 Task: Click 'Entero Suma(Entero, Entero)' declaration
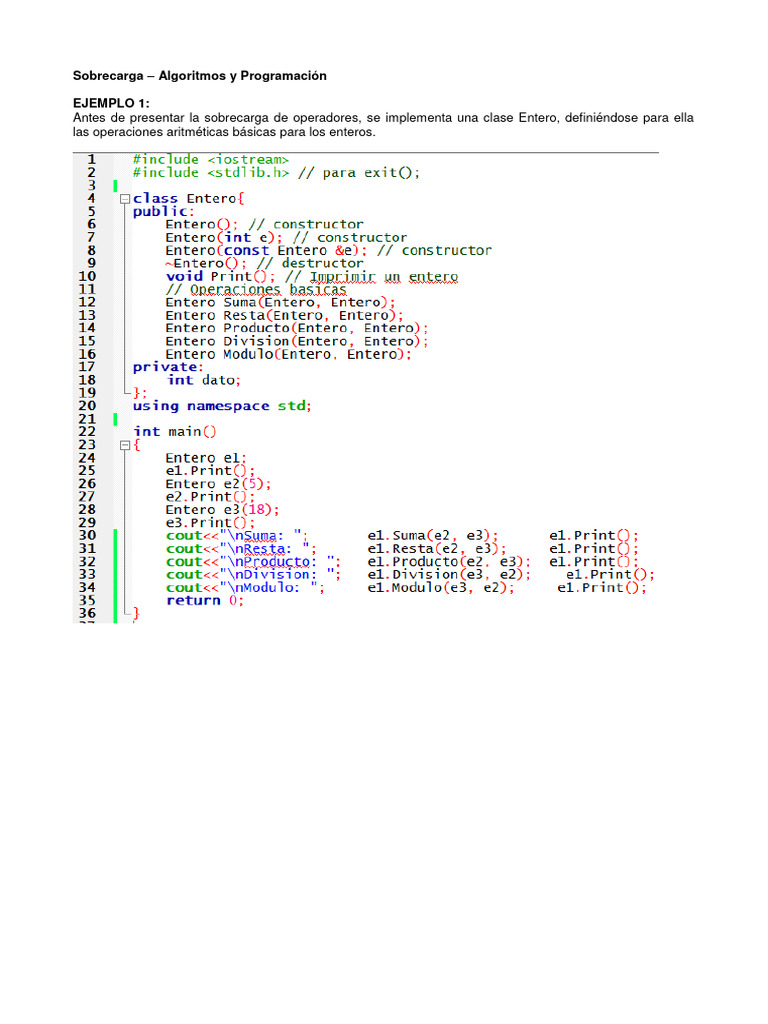click(280, 302)
